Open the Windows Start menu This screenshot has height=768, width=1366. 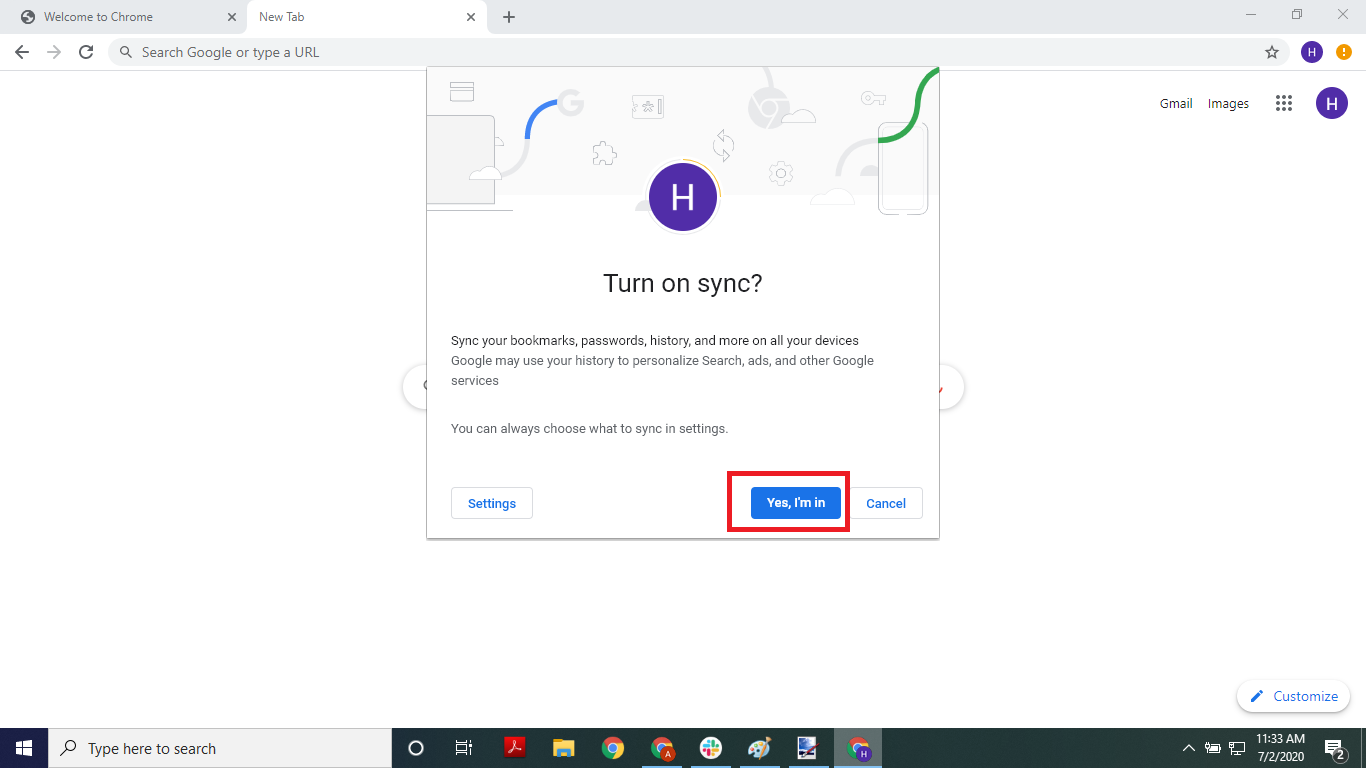click(x=24, y=748)
